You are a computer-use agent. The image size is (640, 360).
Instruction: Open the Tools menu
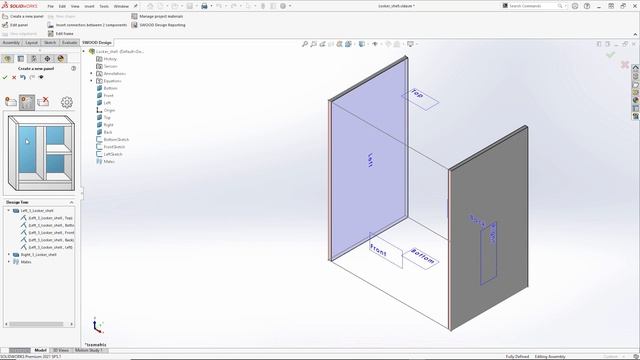(104, 6)
